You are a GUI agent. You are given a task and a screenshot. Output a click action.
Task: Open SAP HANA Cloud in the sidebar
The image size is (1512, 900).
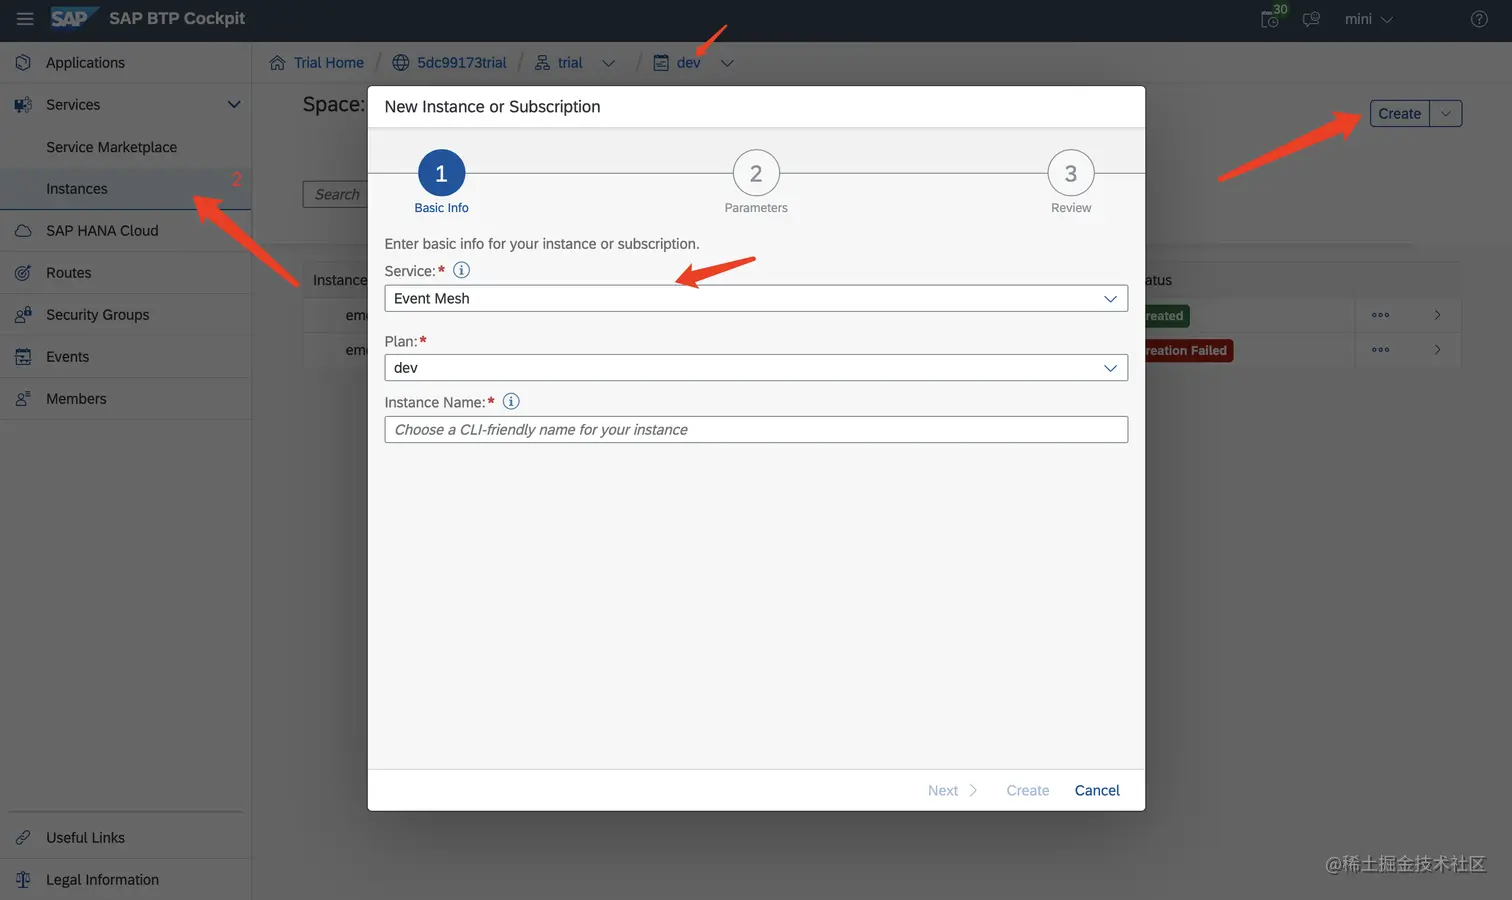tap(125, 231)
